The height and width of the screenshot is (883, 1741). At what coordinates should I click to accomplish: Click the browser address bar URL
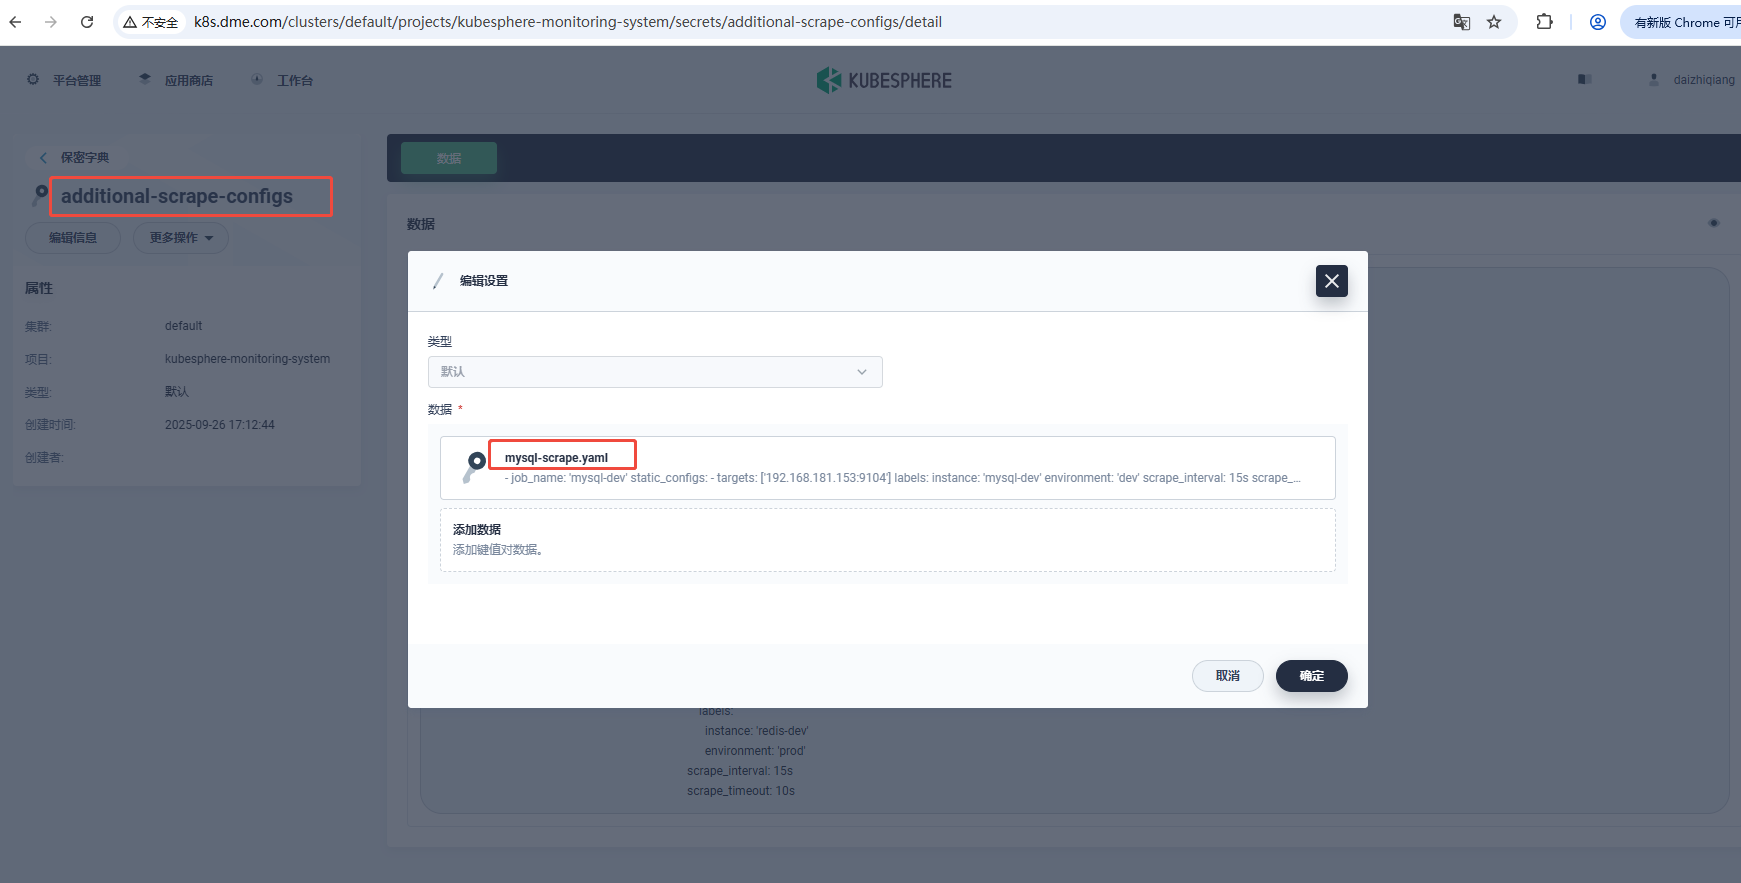click(567, 22)
